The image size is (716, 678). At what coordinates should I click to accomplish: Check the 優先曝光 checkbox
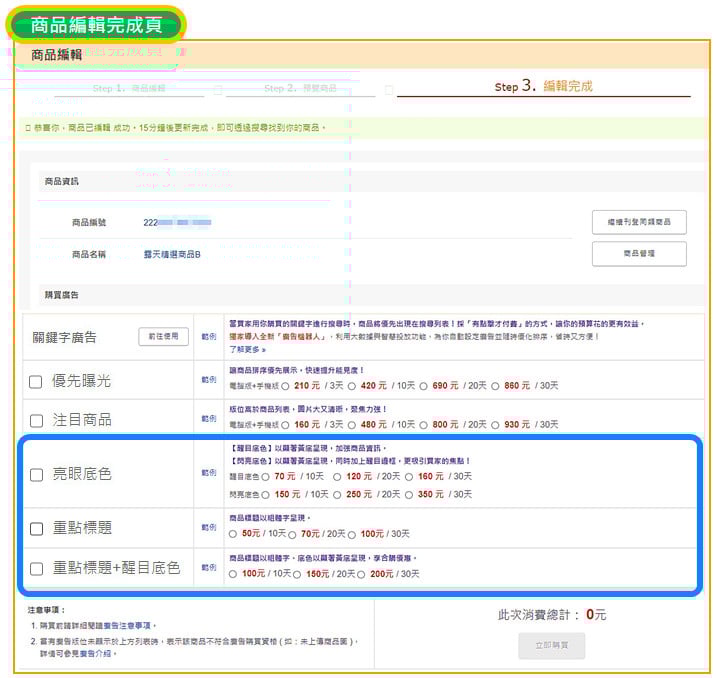click(x=36, y=382)
